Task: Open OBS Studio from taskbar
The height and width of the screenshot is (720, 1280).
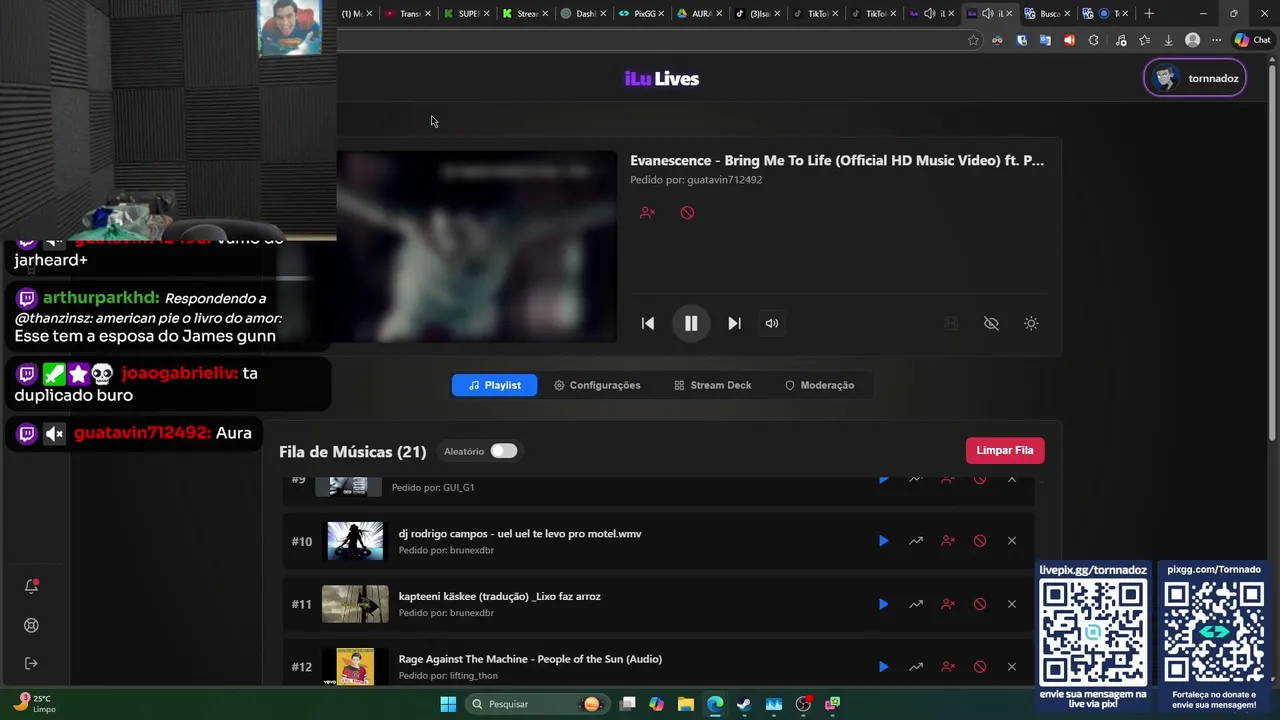Action: [803, 704]
